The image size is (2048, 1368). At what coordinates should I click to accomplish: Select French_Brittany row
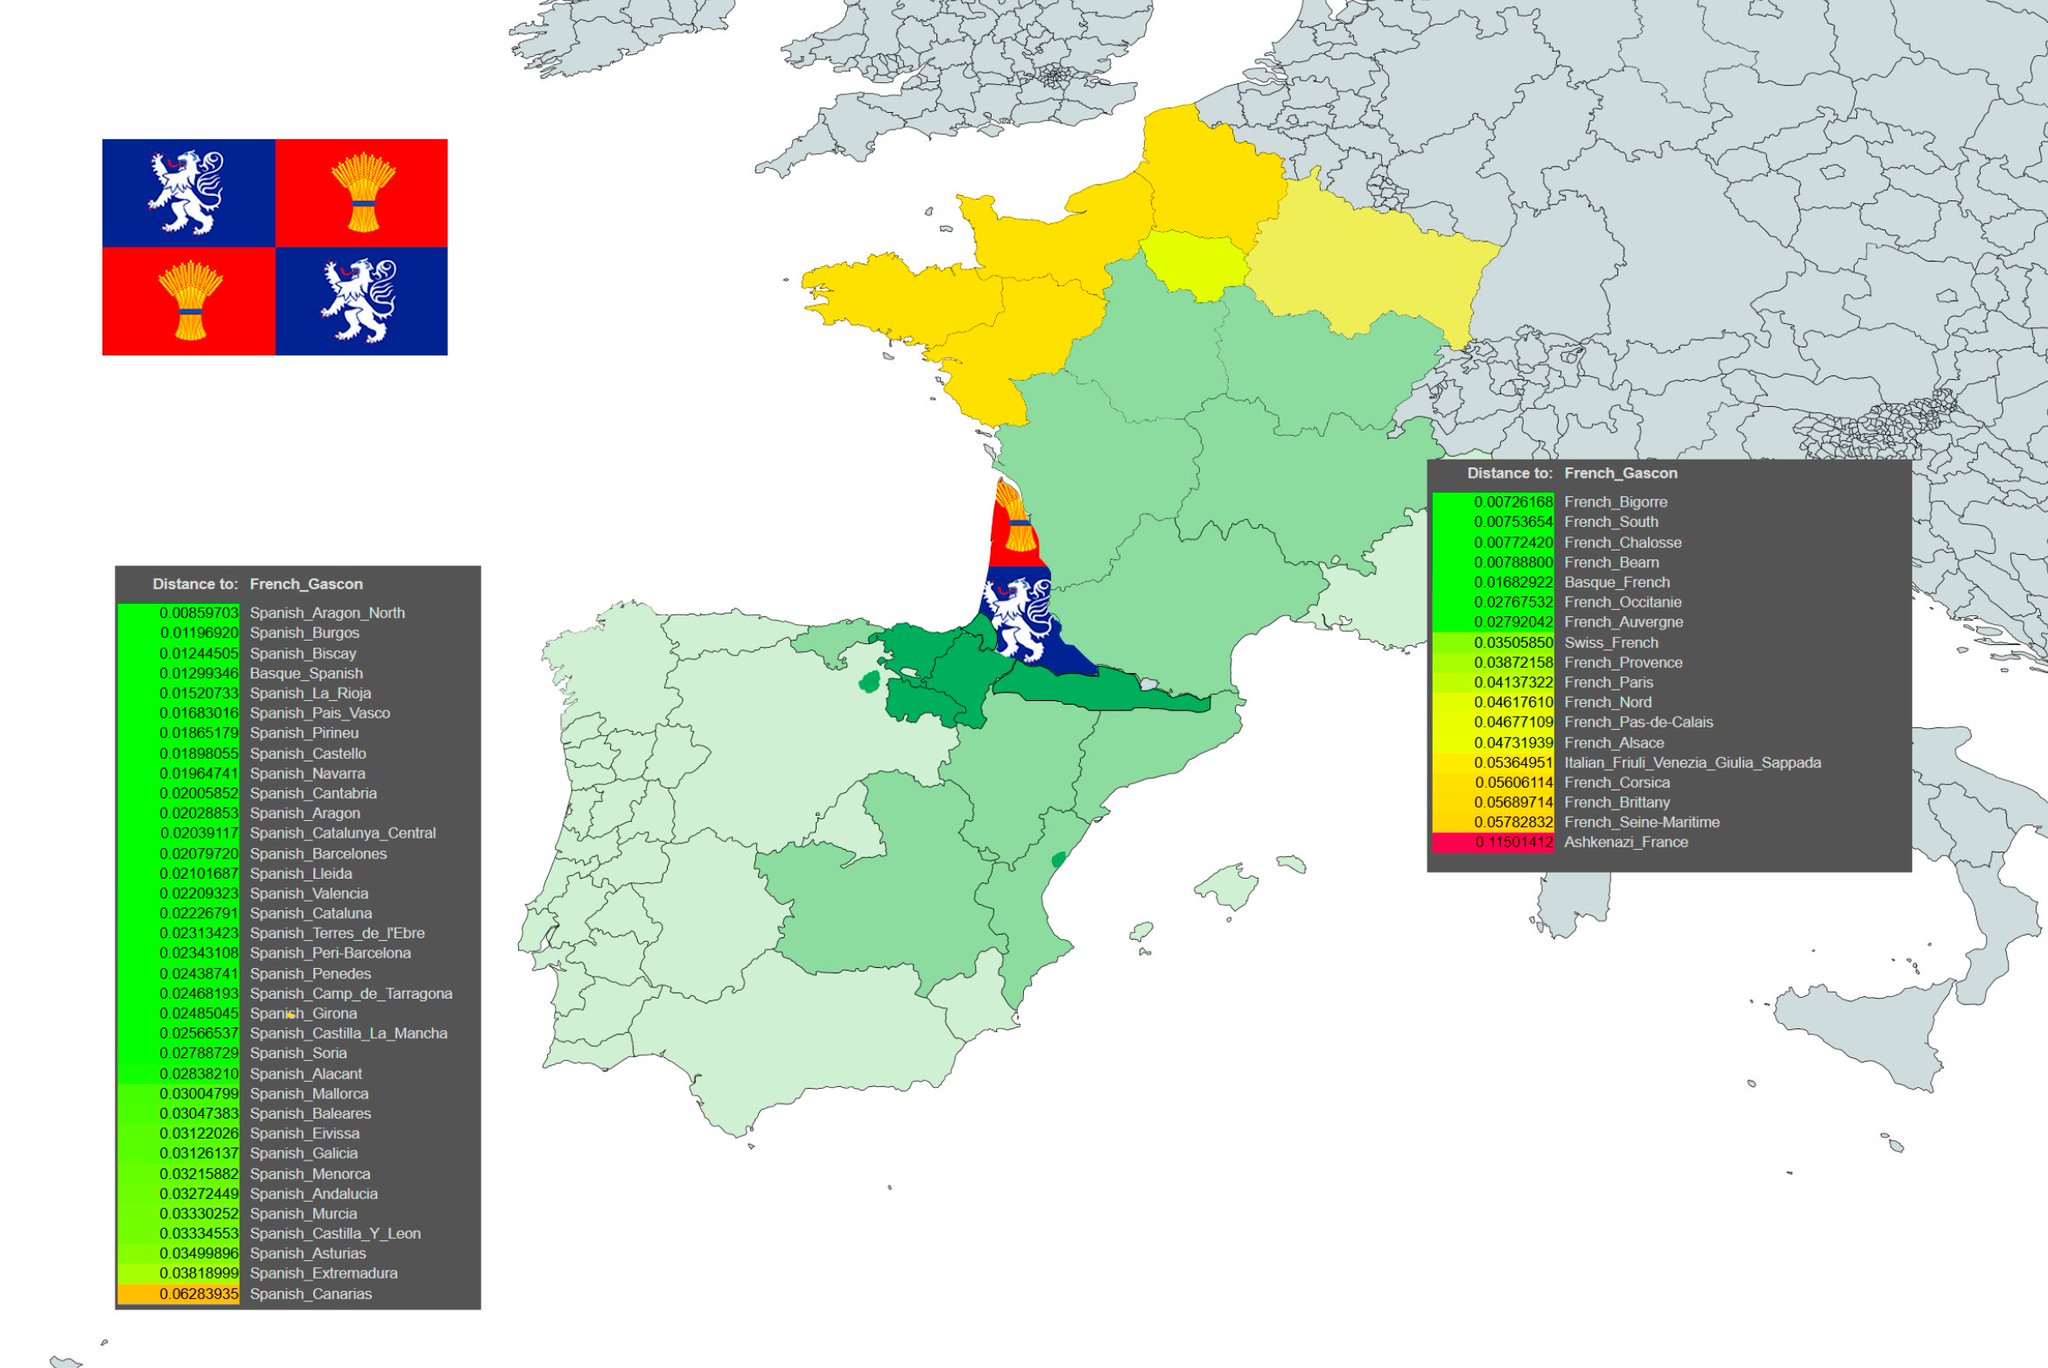(1670, 803)
